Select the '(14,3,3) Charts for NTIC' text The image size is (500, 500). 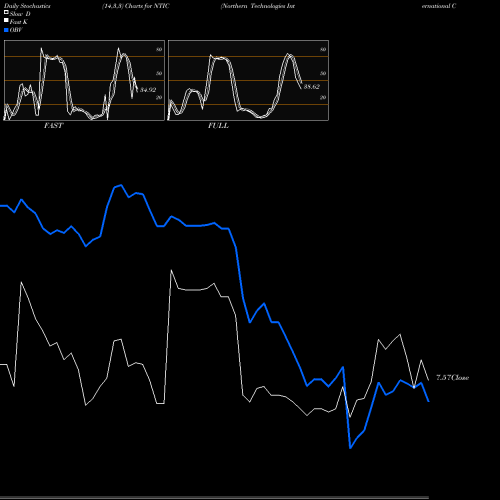[136, 6]
